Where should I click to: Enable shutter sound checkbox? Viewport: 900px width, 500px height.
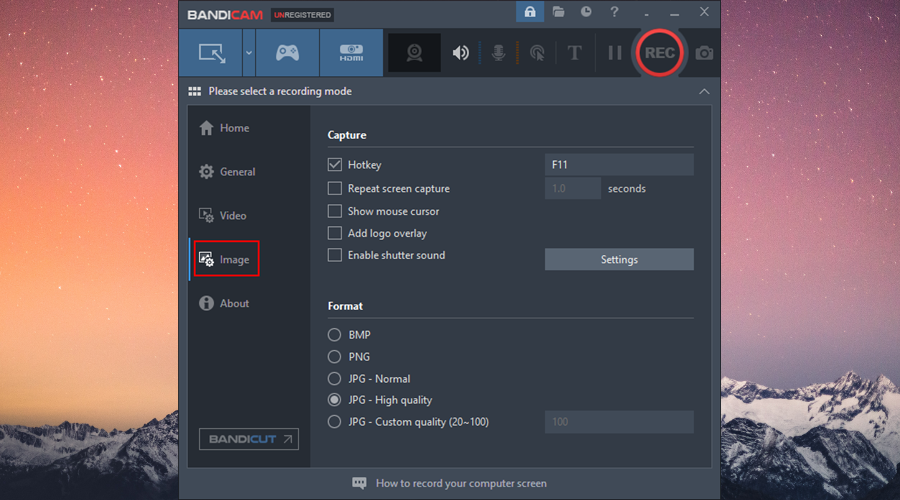(x=335, y=255)
